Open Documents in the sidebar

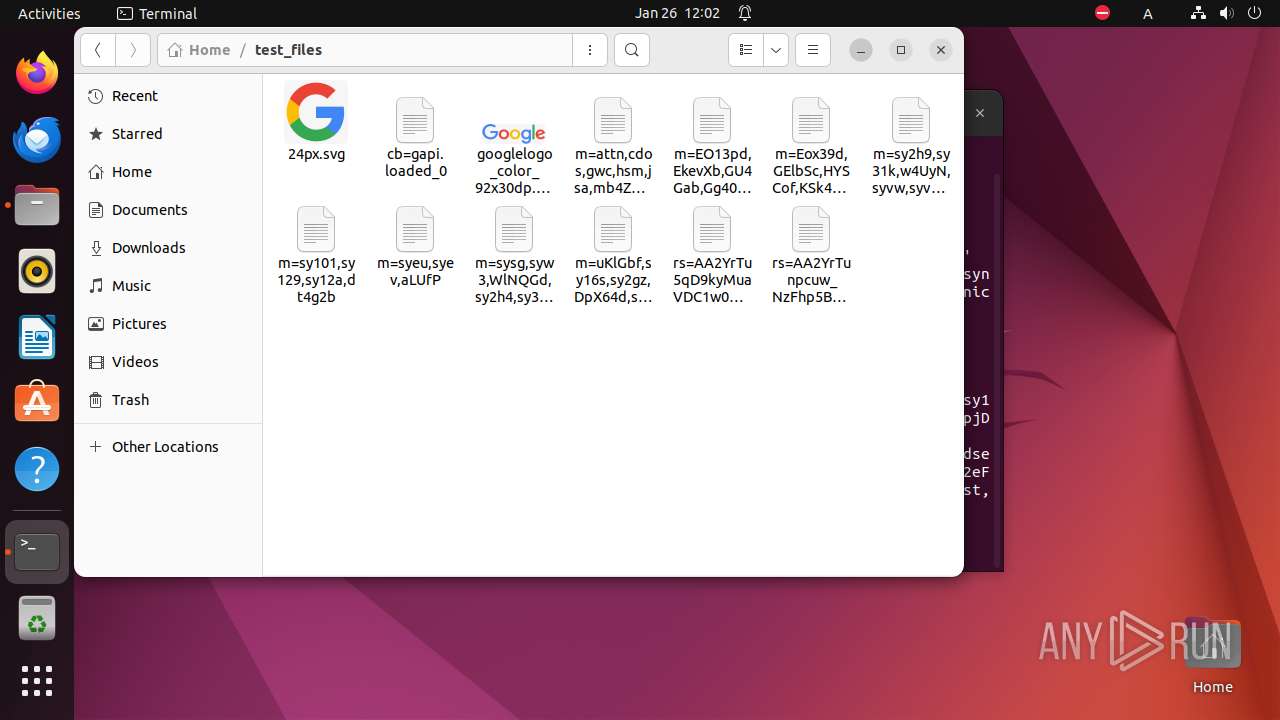tap(168, 210)
